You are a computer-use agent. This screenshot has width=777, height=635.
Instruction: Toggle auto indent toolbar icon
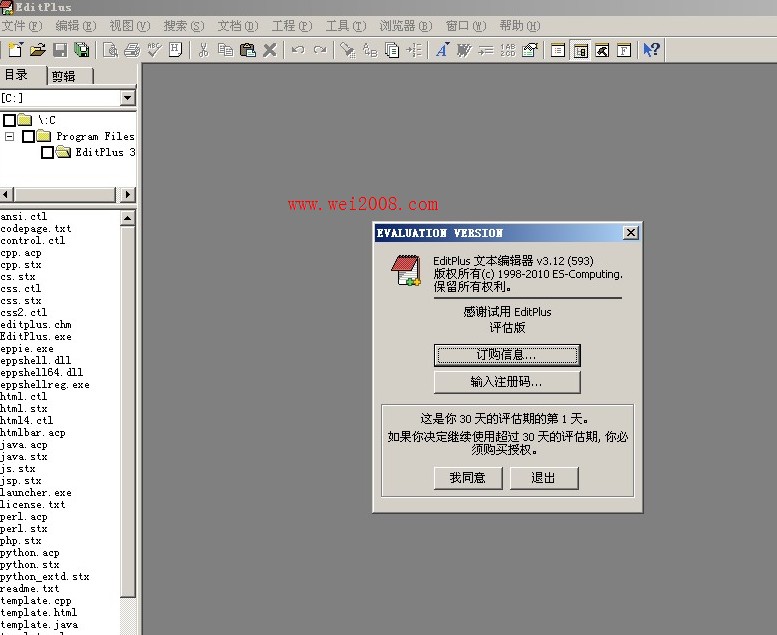click(x=486, y=50)
